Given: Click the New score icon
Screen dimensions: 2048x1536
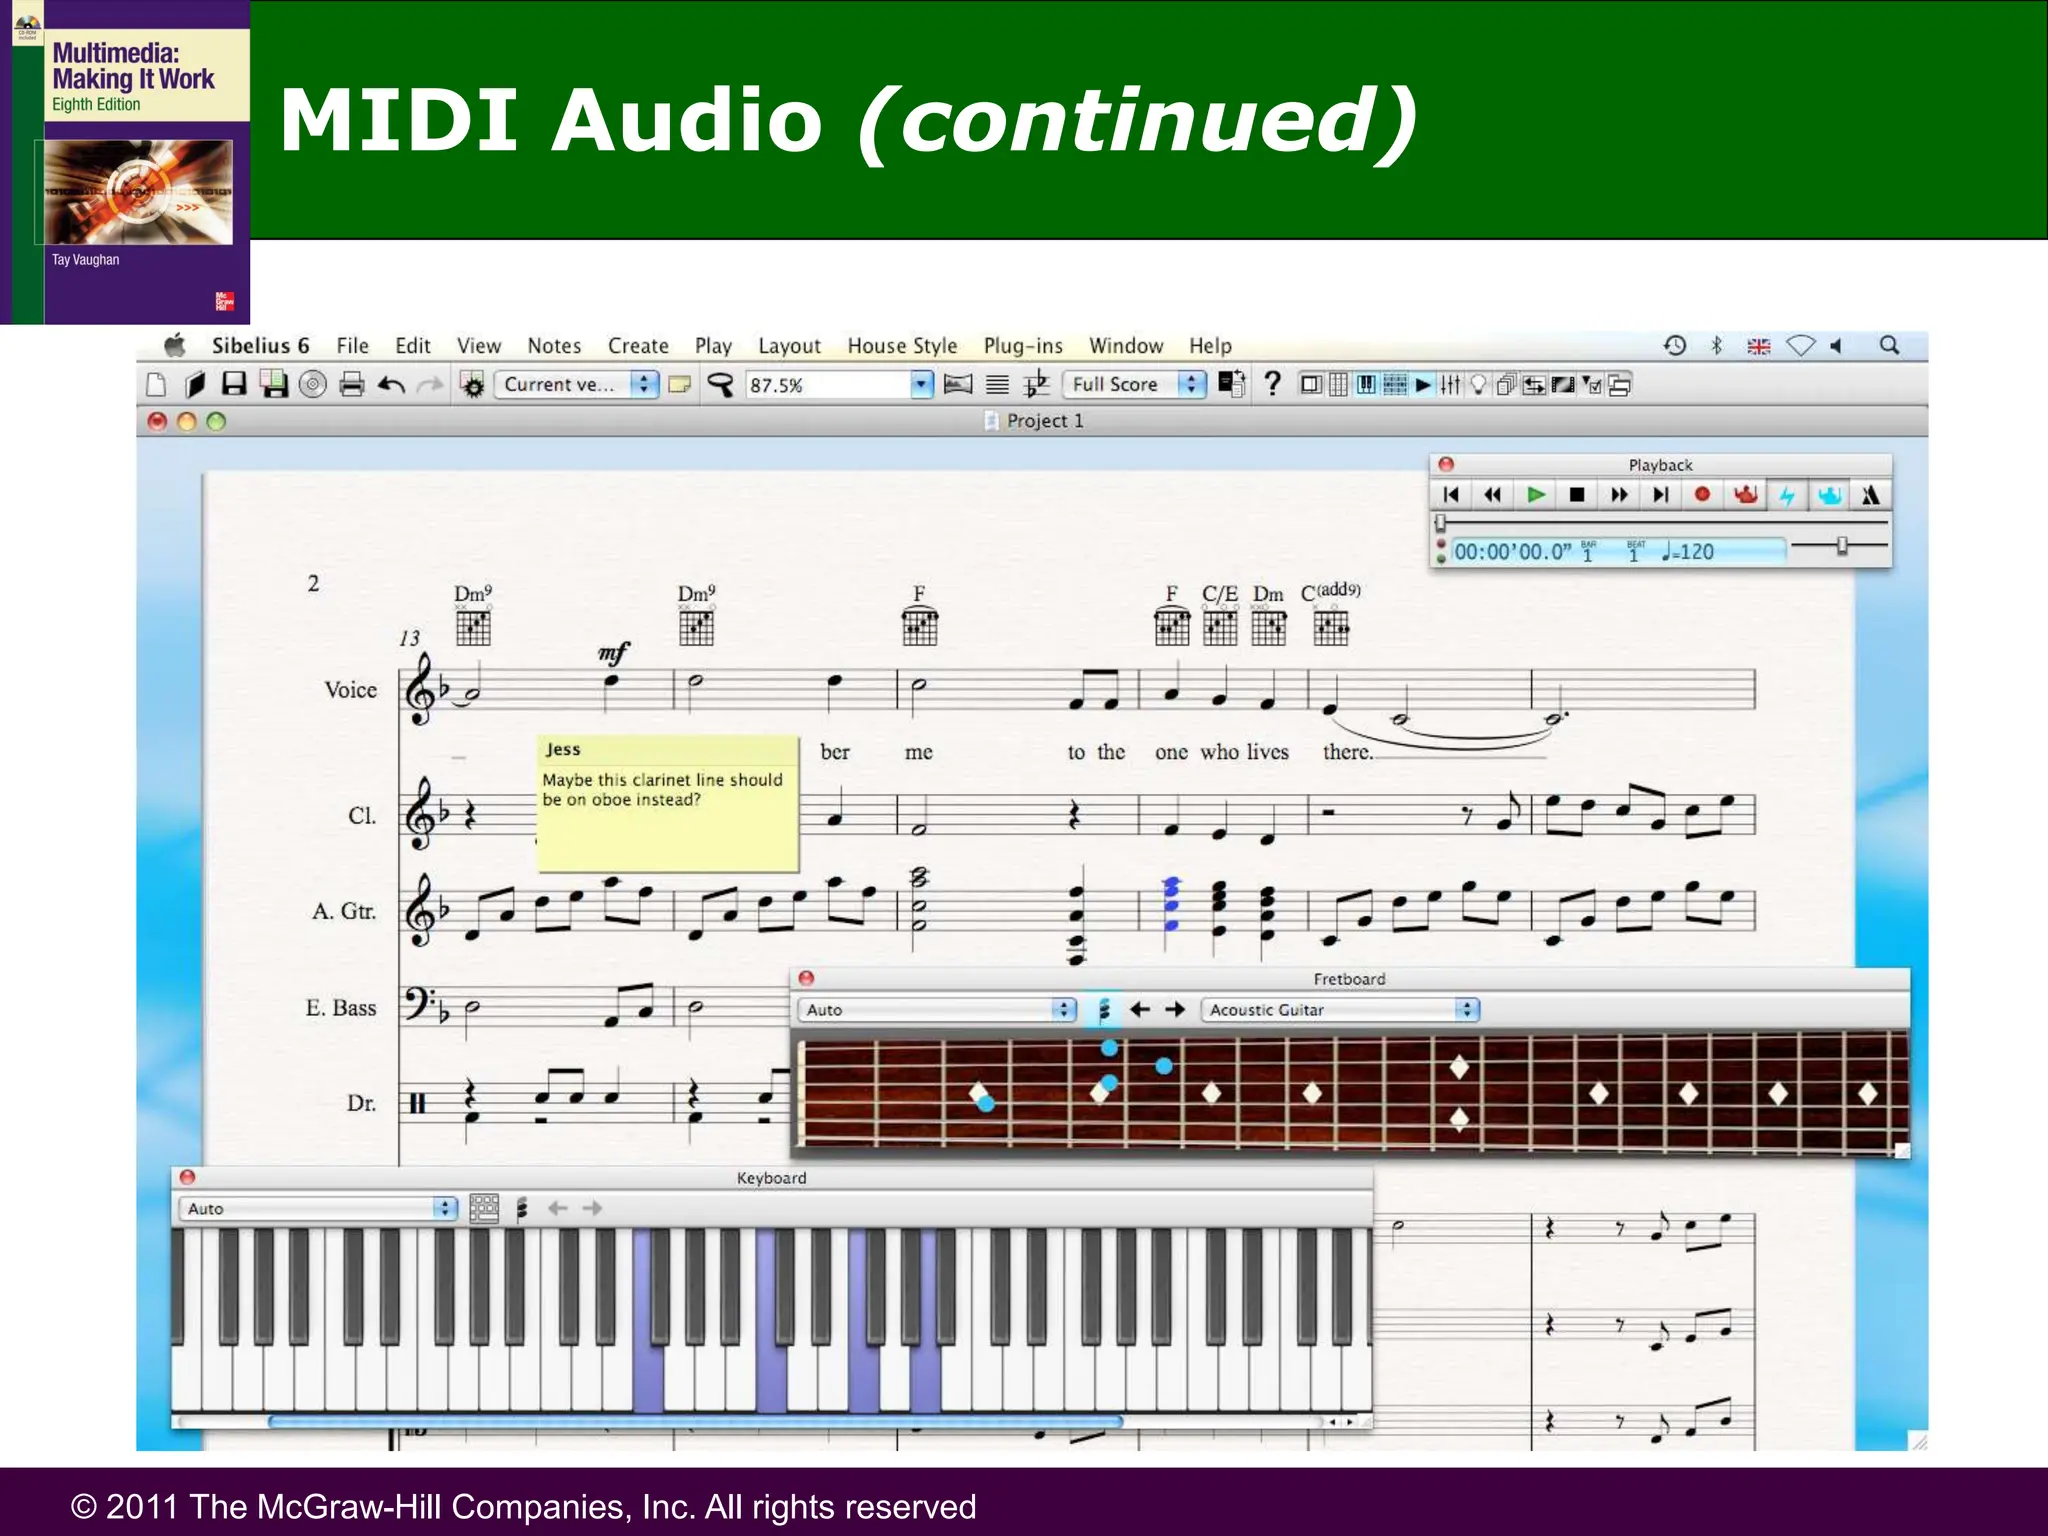Looking at the screenshot, I should 156,385.
